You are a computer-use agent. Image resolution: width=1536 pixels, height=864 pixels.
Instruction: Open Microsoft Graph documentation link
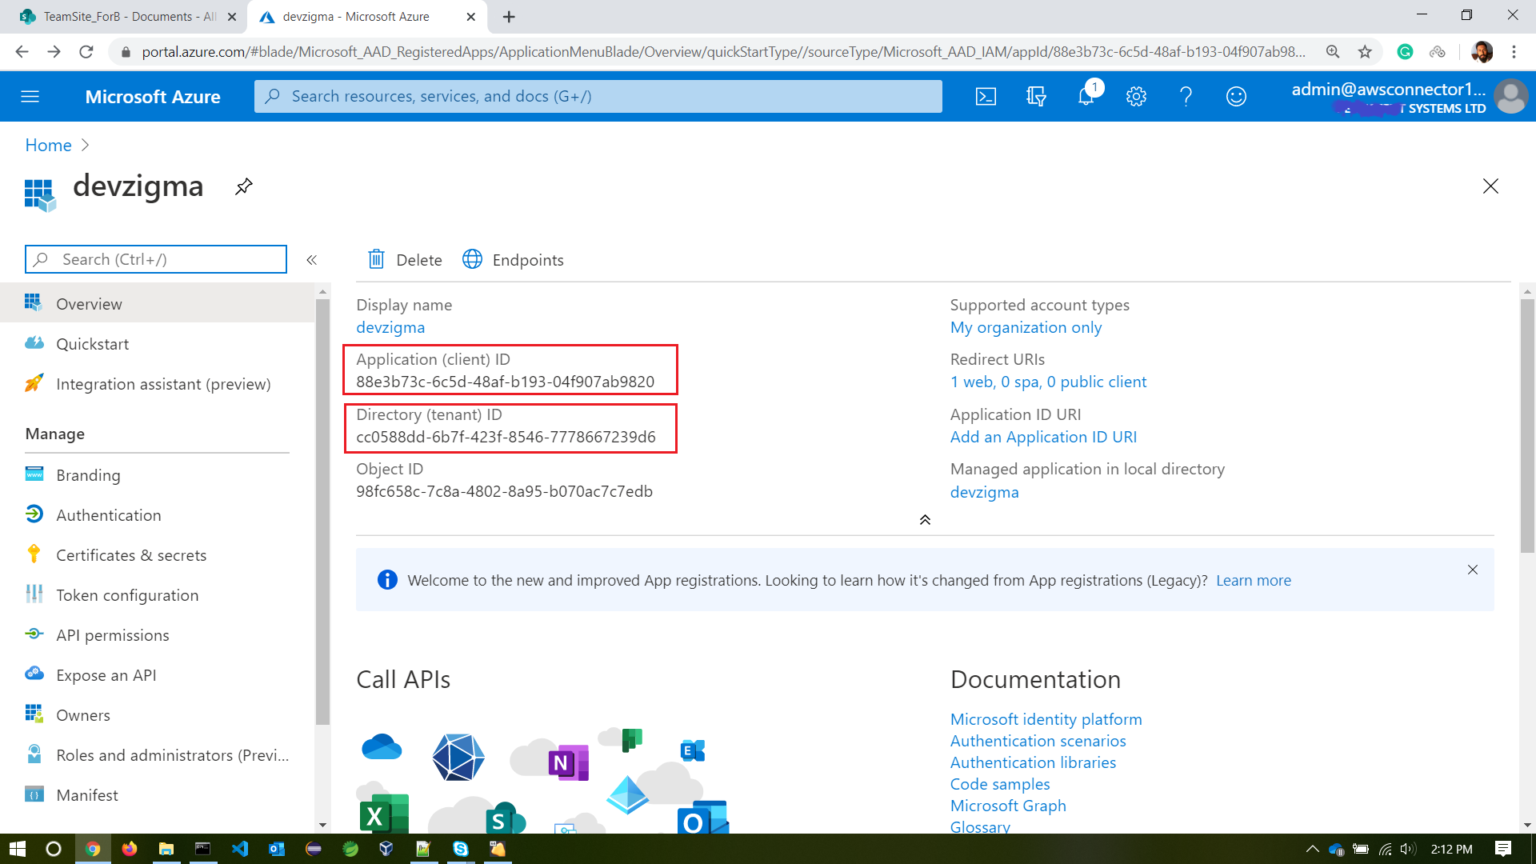[x=1008, y=805]
